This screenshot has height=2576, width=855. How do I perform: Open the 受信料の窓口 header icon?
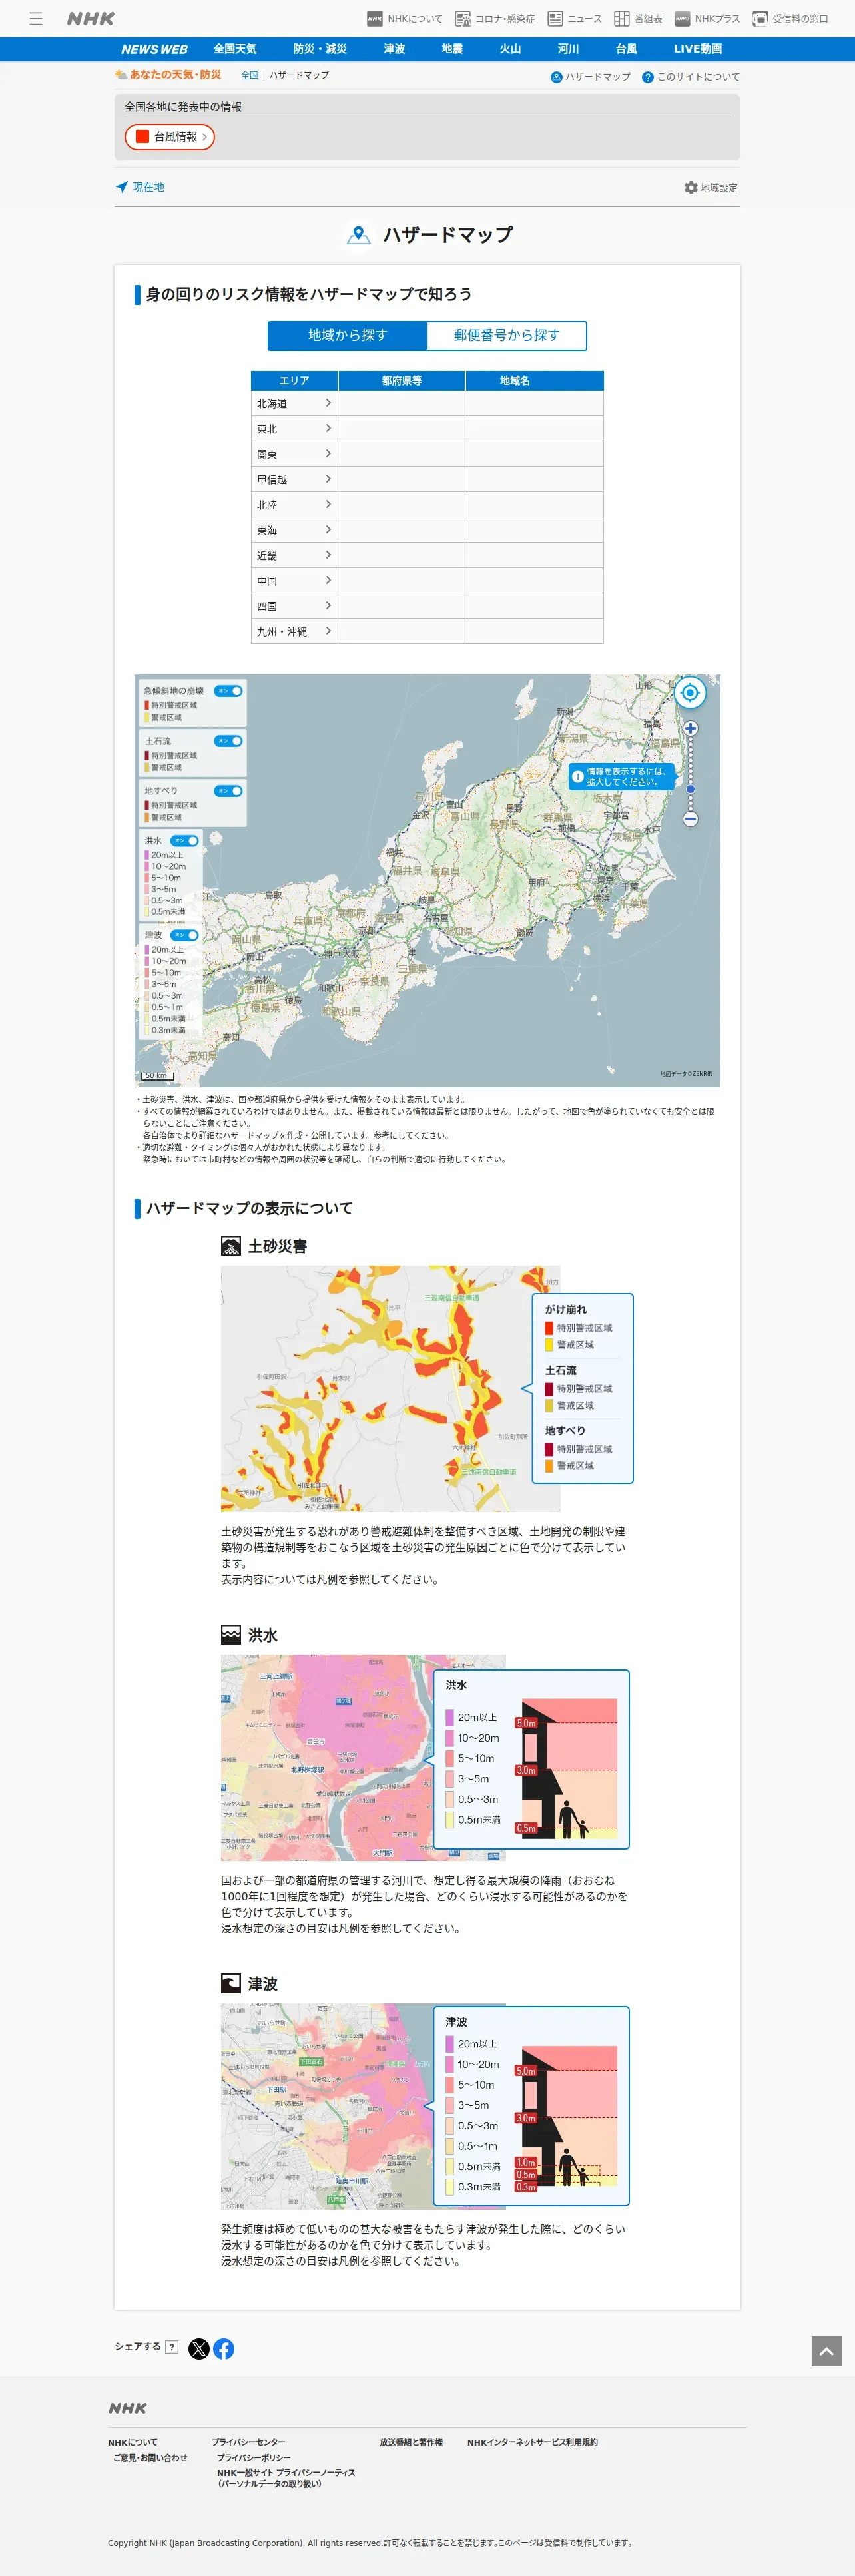[790, 18]
